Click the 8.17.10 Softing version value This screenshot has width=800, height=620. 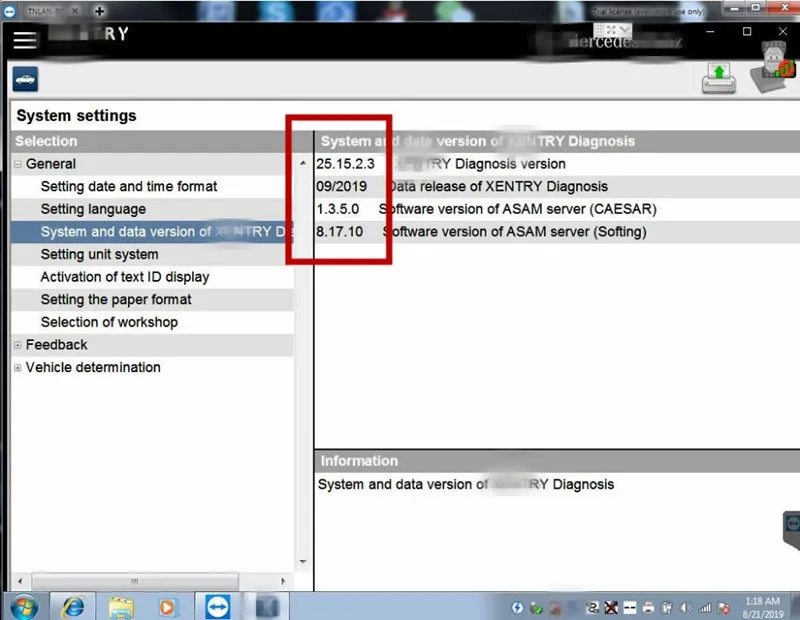[339, 232]
